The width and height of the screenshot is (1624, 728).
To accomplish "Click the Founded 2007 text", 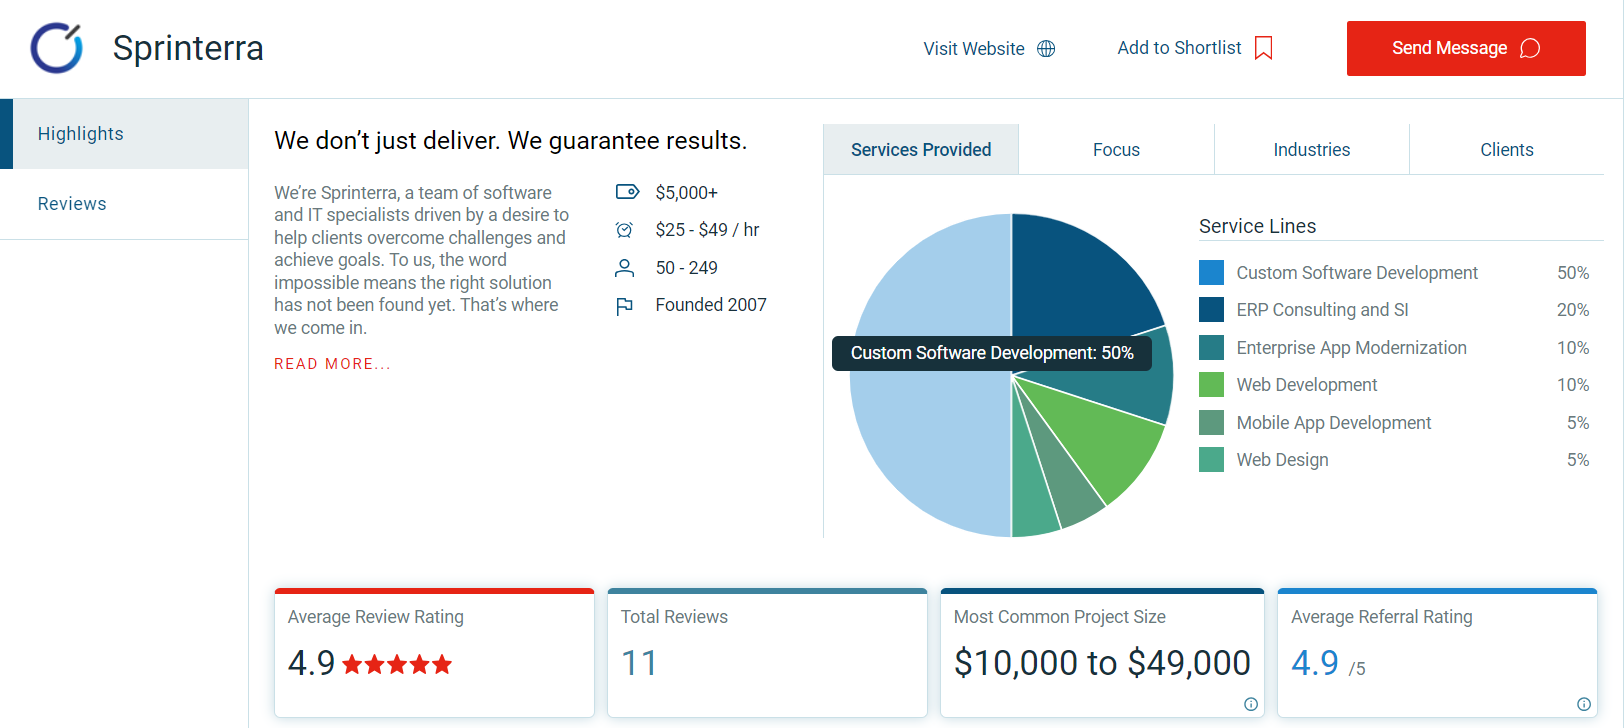I will 711,305.
